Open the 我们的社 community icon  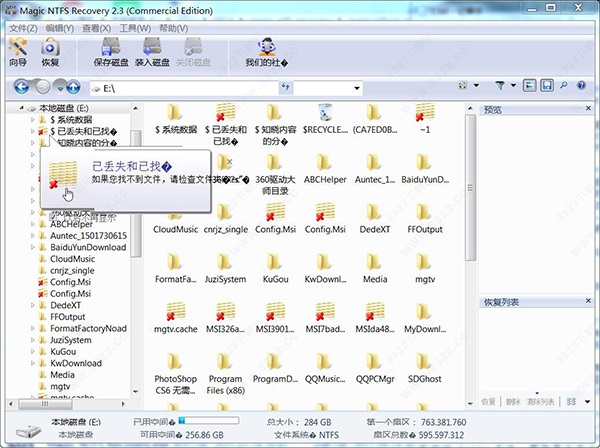coord(267,52)
